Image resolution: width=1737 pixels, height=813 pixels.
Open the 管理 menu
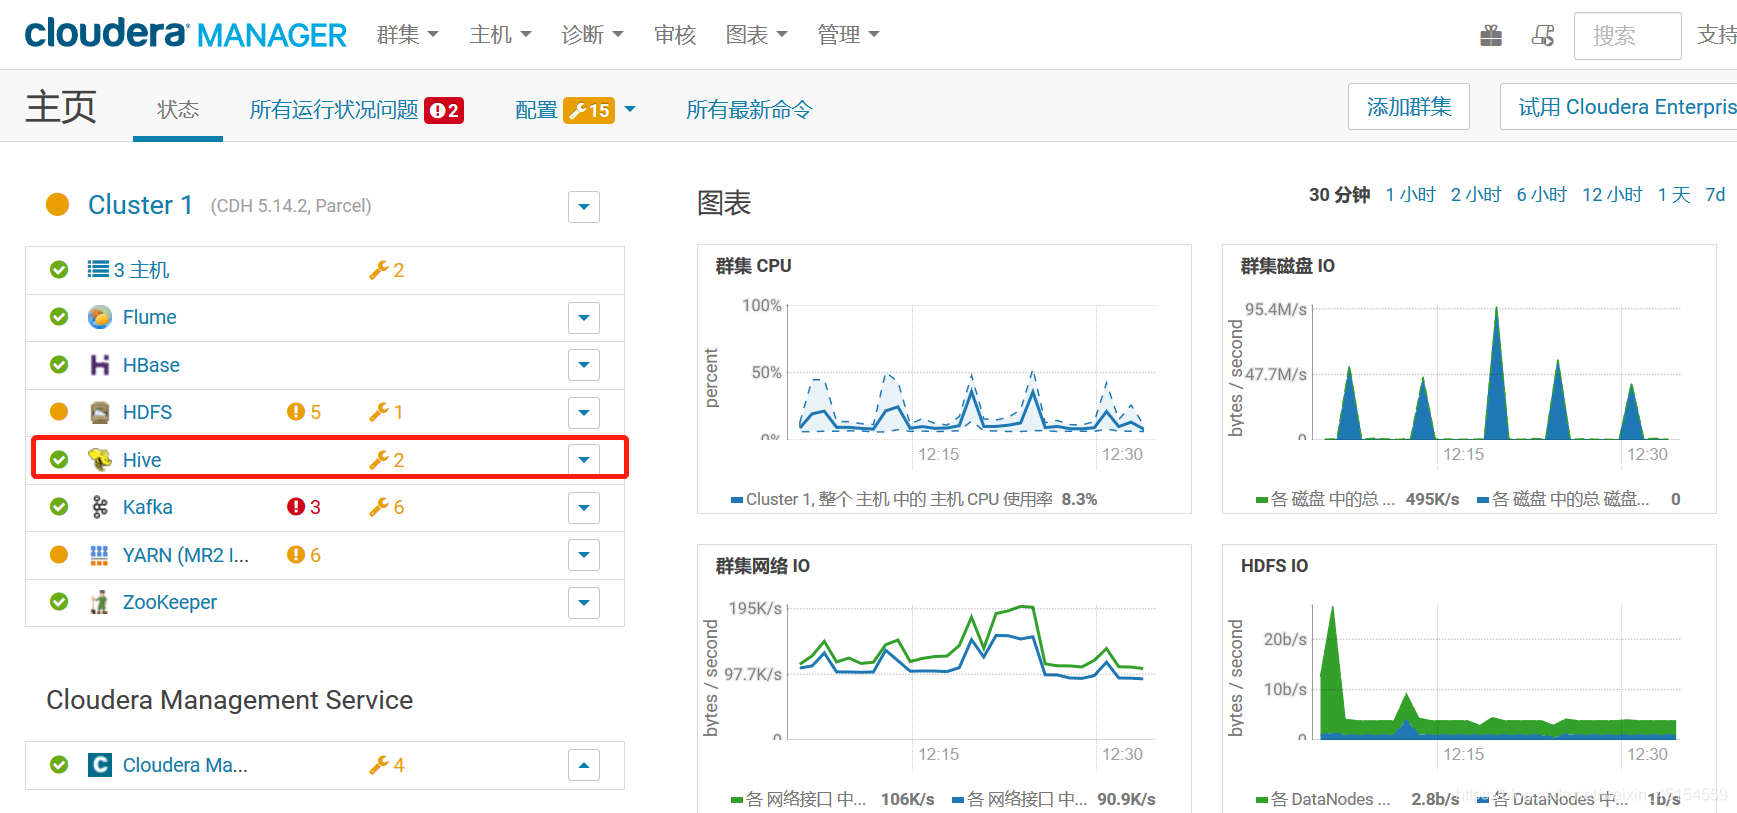(848, 35)
